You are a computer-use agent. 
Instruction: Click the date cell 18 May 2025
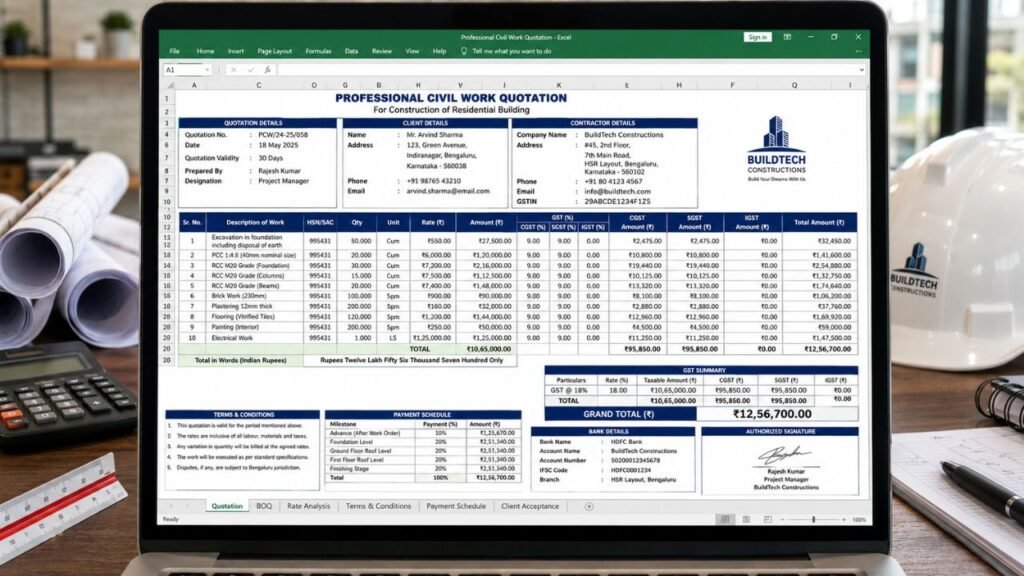(x=278, y=145)
